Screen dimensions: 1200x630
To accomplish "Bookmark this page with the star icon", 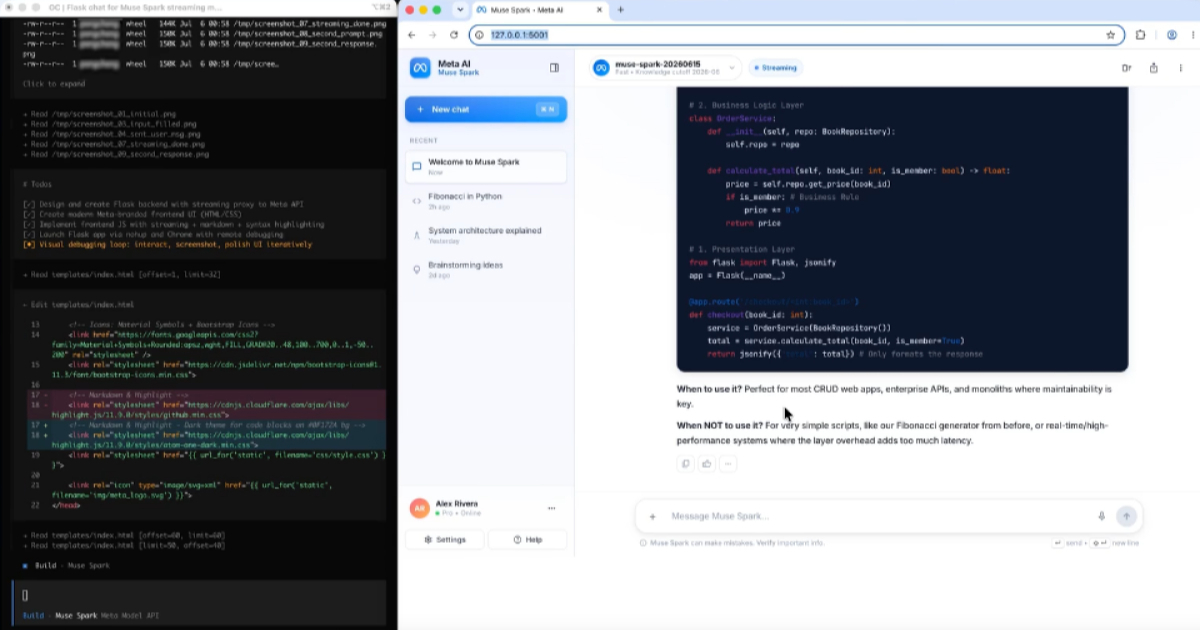I will click(x=1110, y=34).
